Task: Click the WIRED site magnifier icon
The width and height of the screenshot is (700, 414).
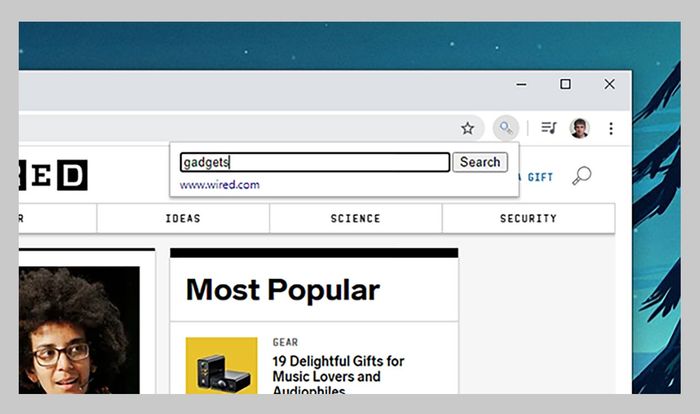Action: click(x=581, y=176)
